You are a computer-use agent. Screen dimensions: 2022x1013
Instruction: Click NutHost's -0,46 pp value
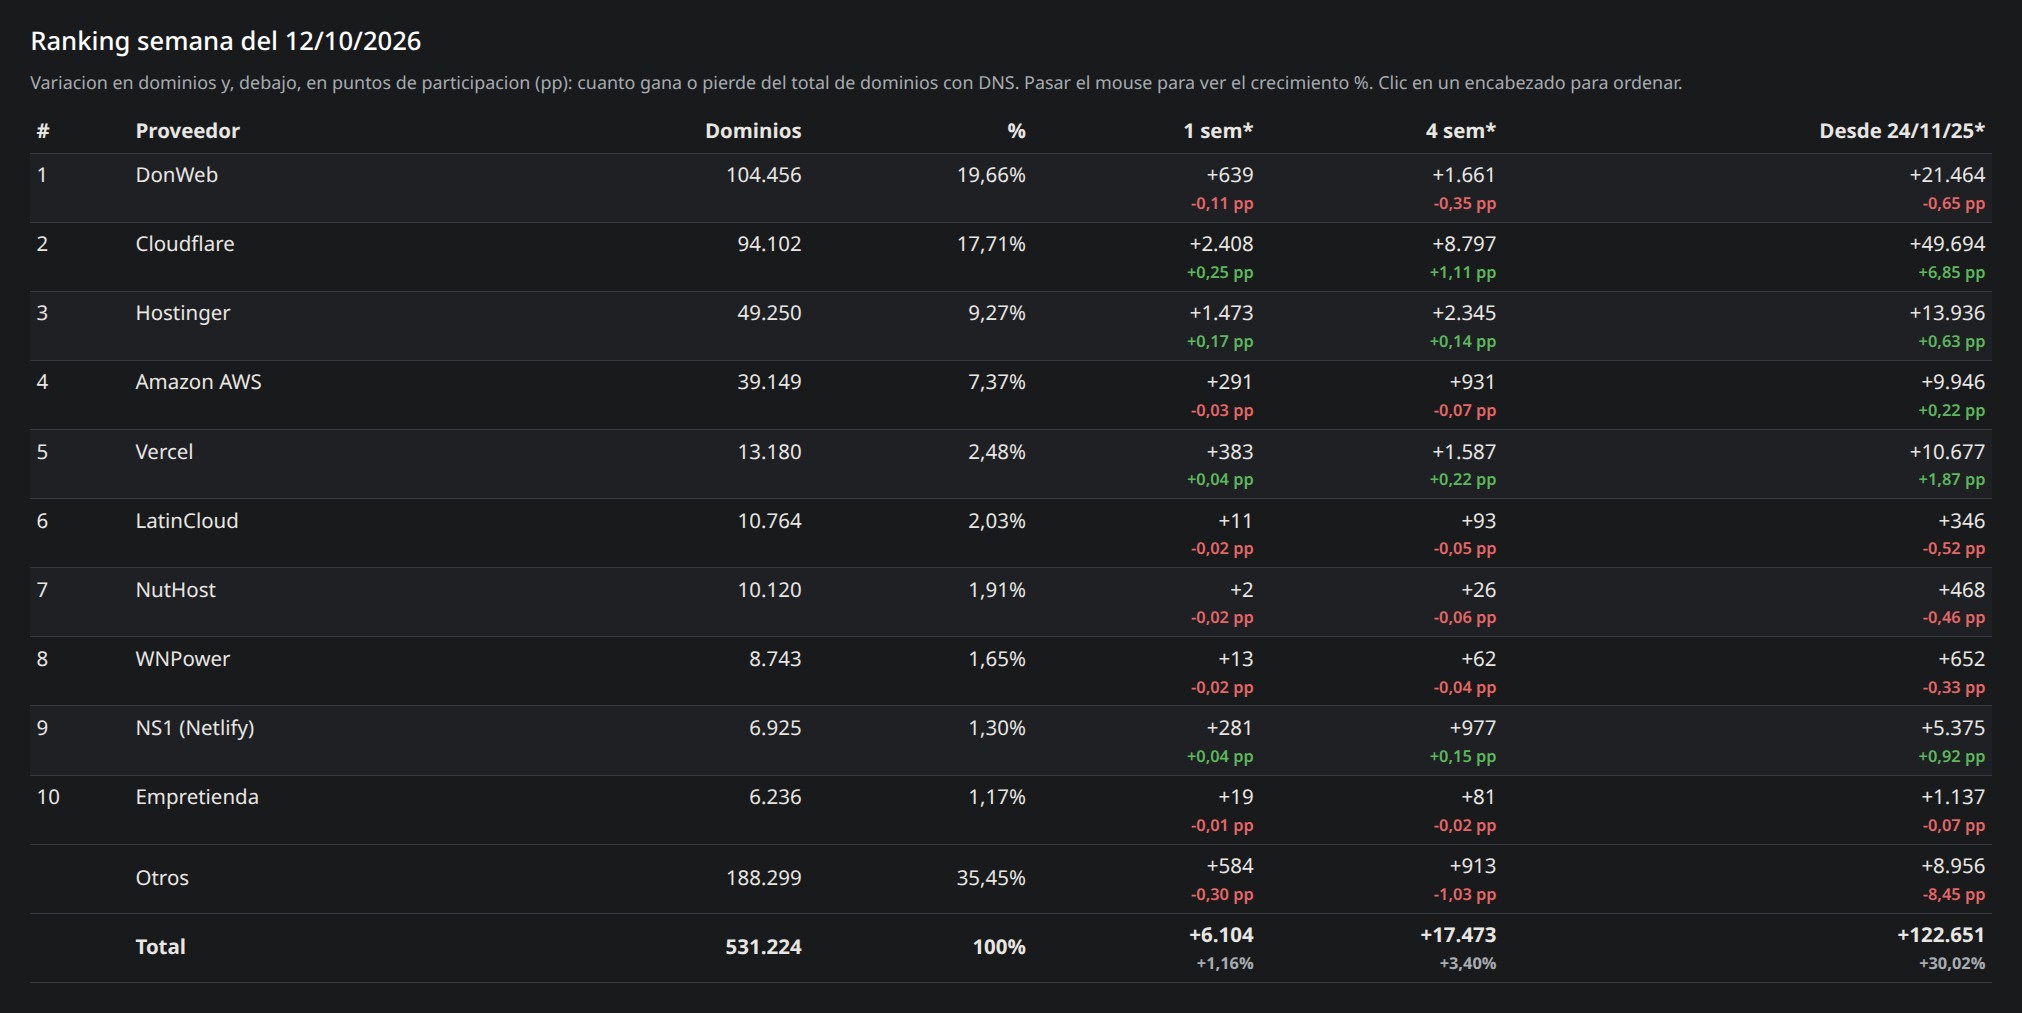click(x=1953, y=618)
